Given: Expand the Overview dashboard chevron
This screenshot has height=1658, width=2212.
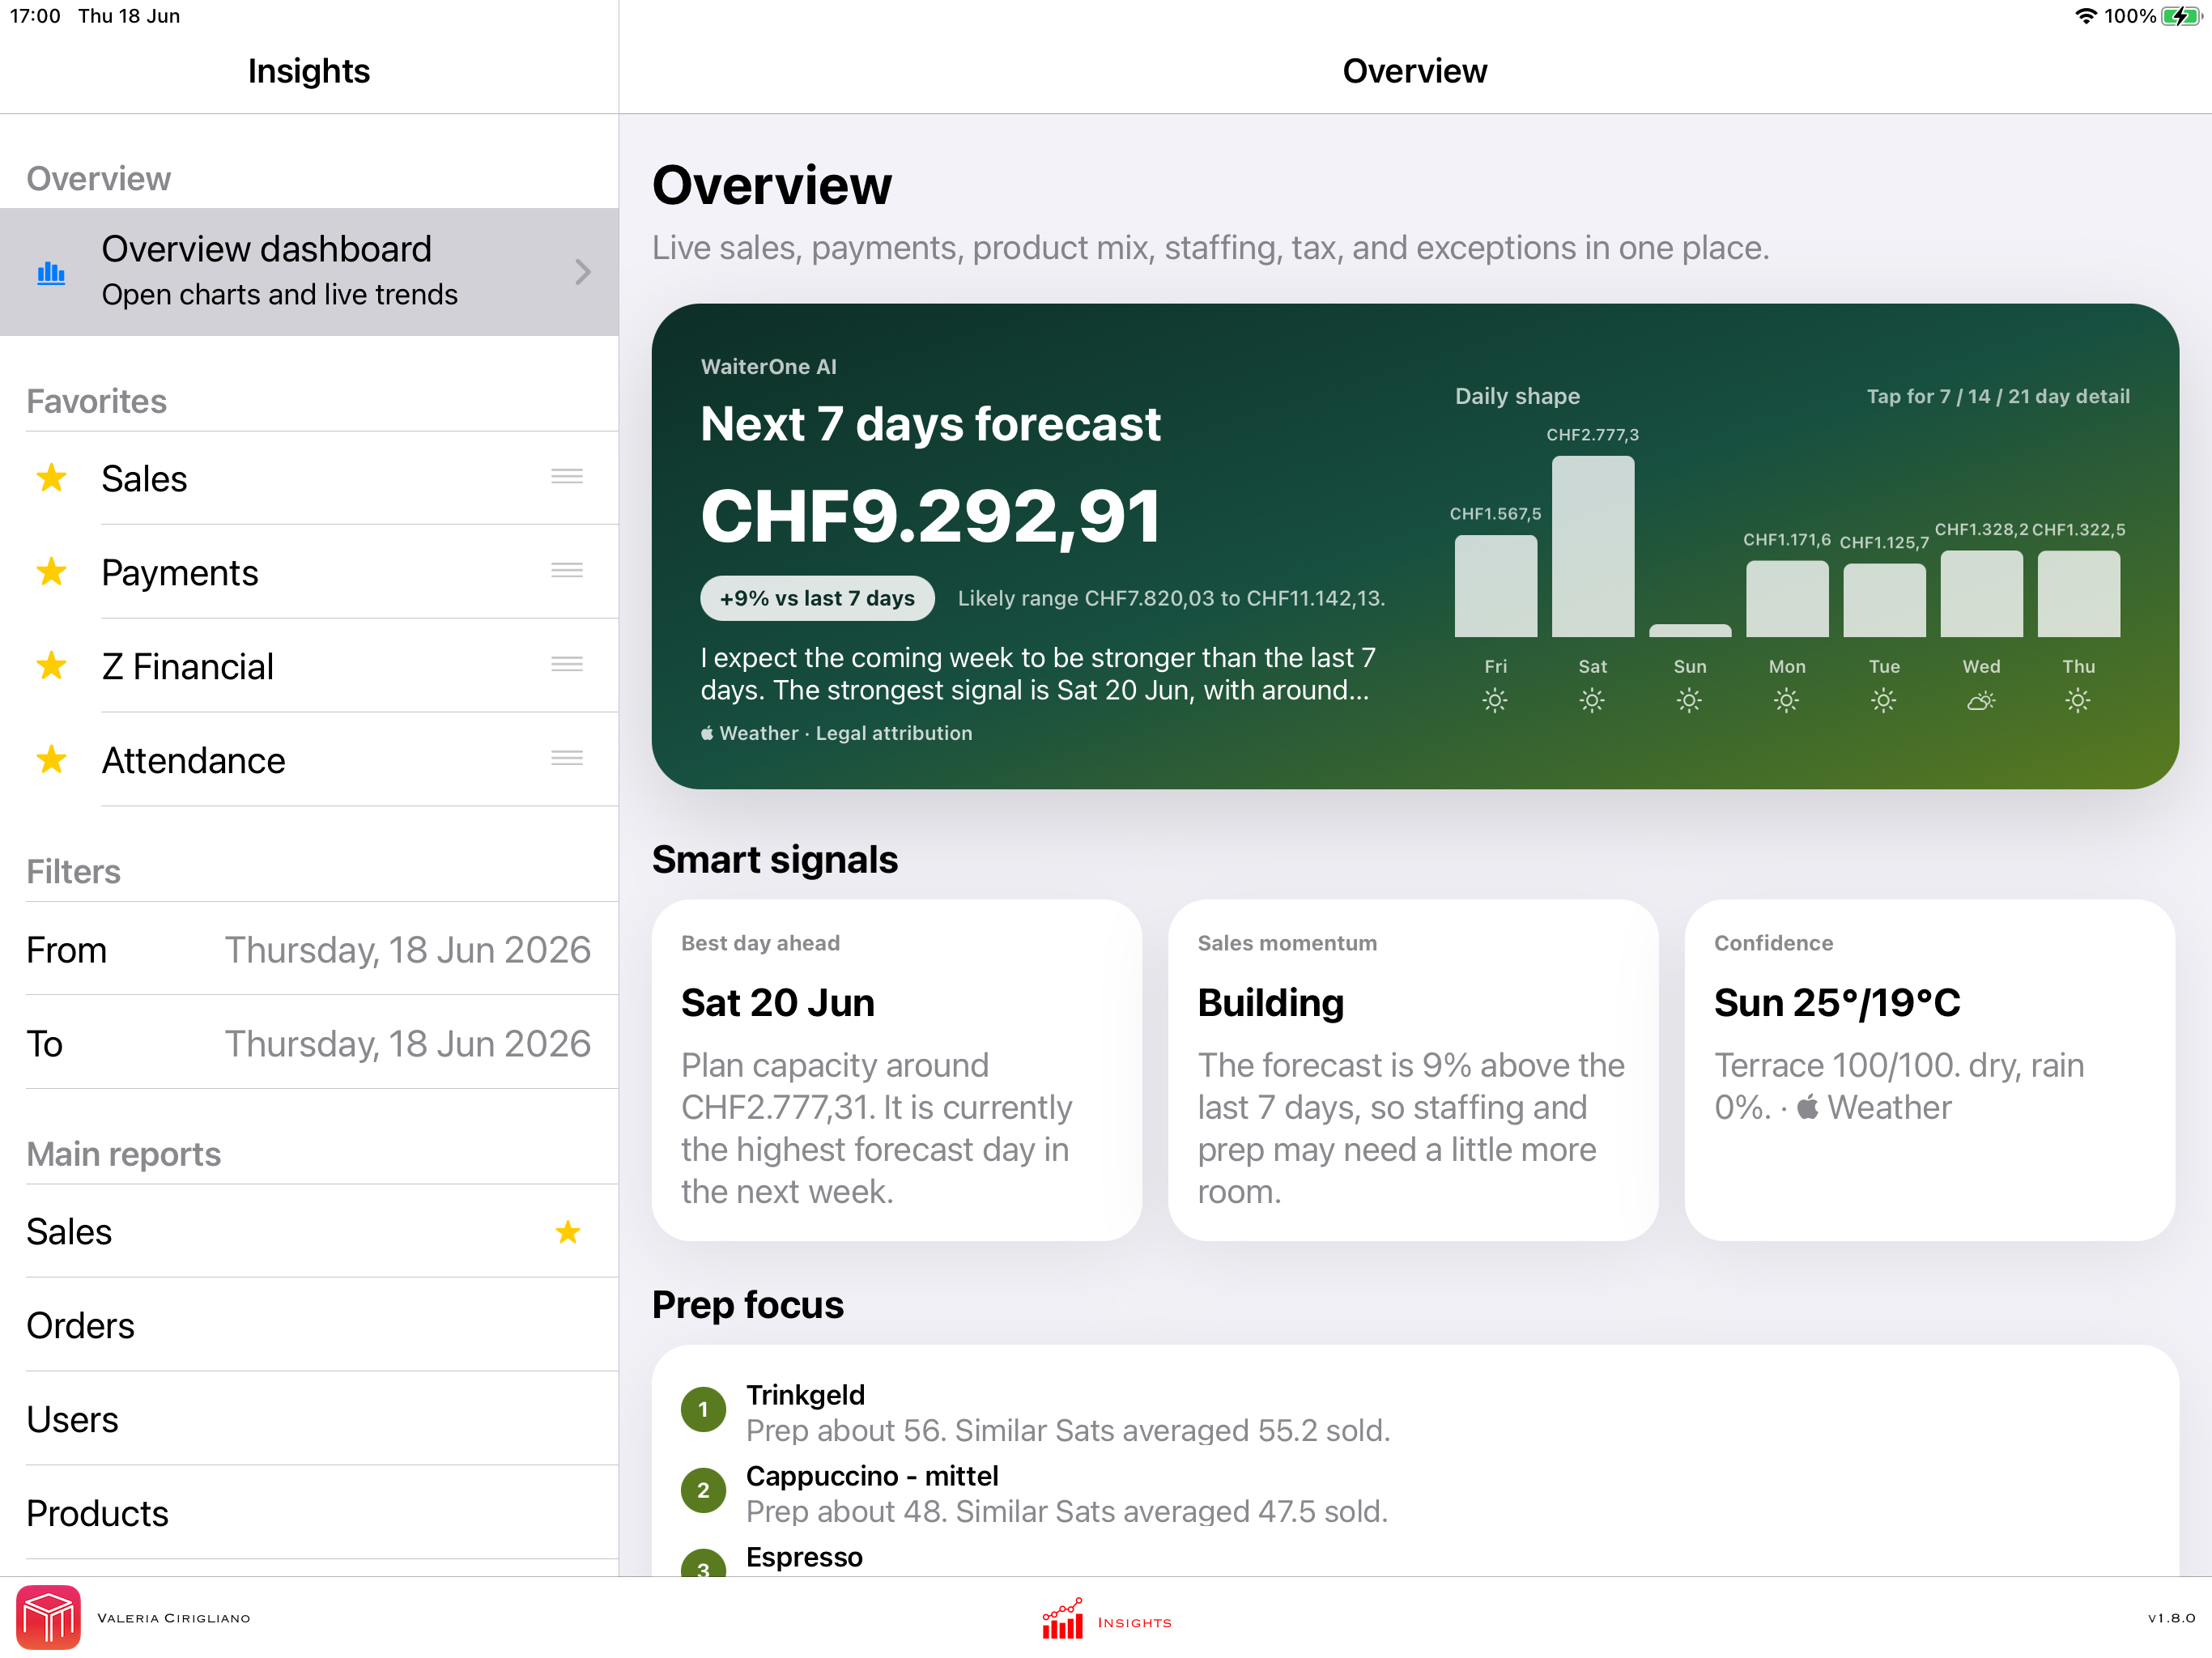Looking at the screenshot, I should click(x=583, y=272).
